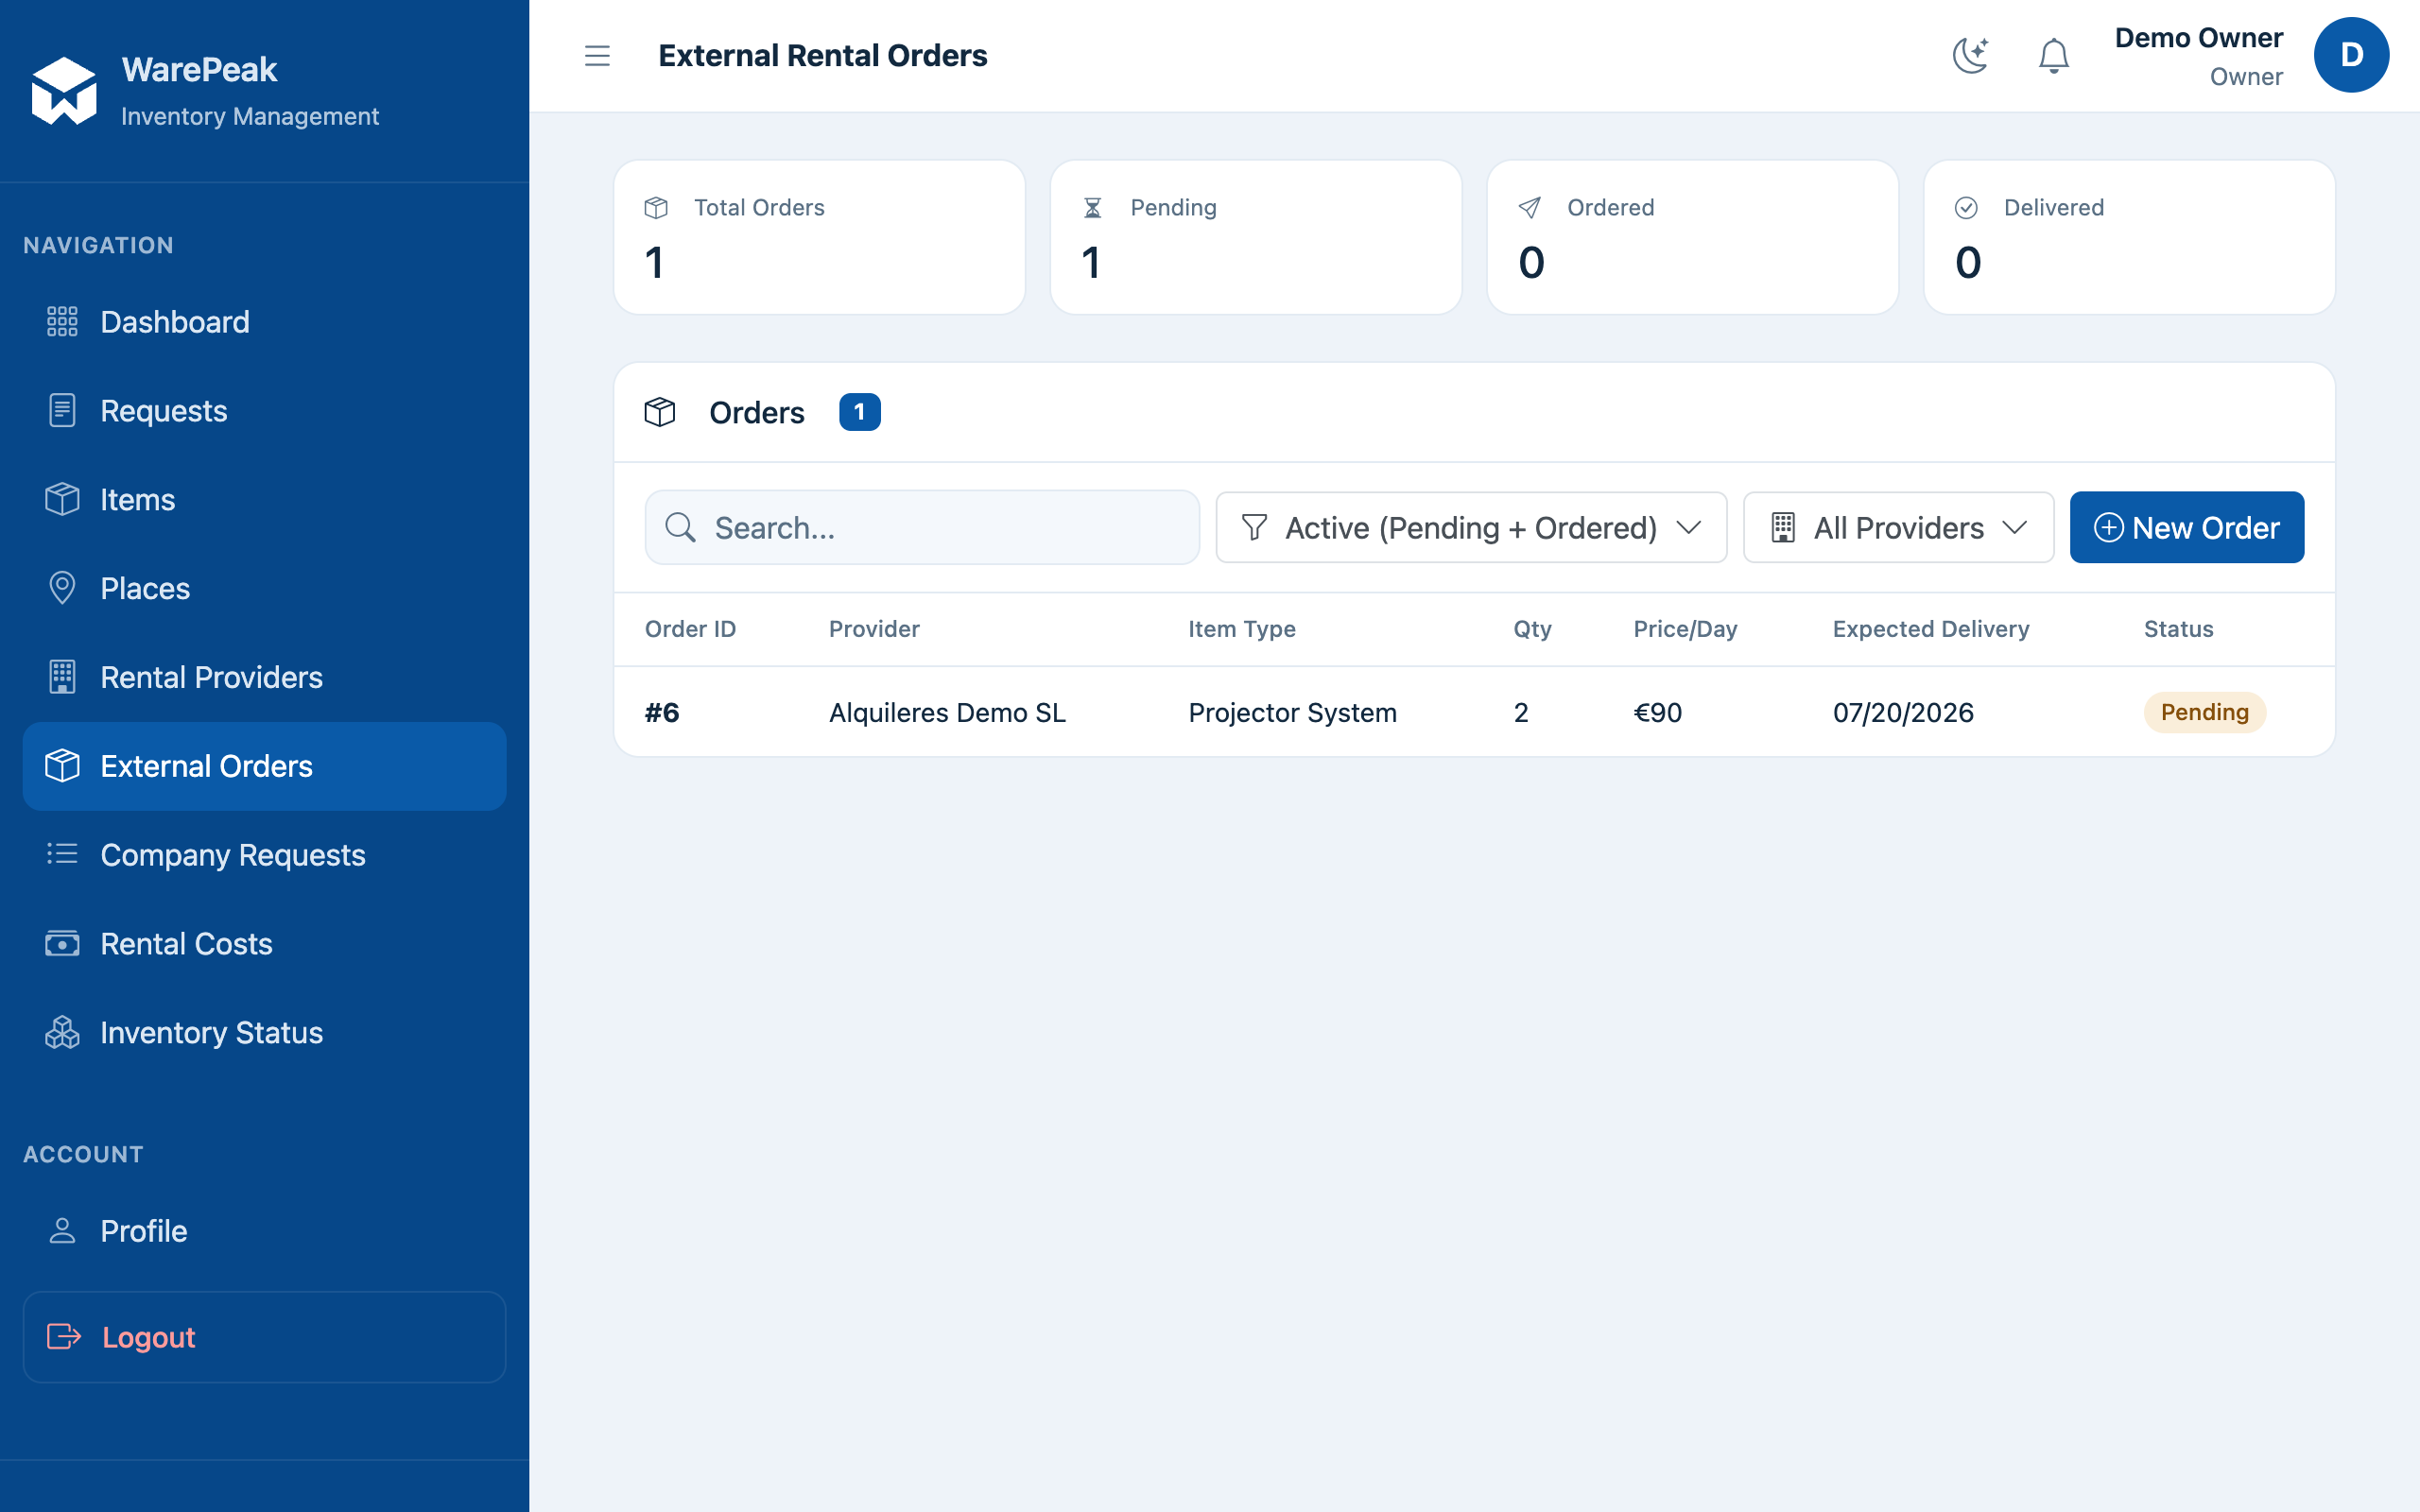Click Demo Owner user name

click(x=2198, y=38)
